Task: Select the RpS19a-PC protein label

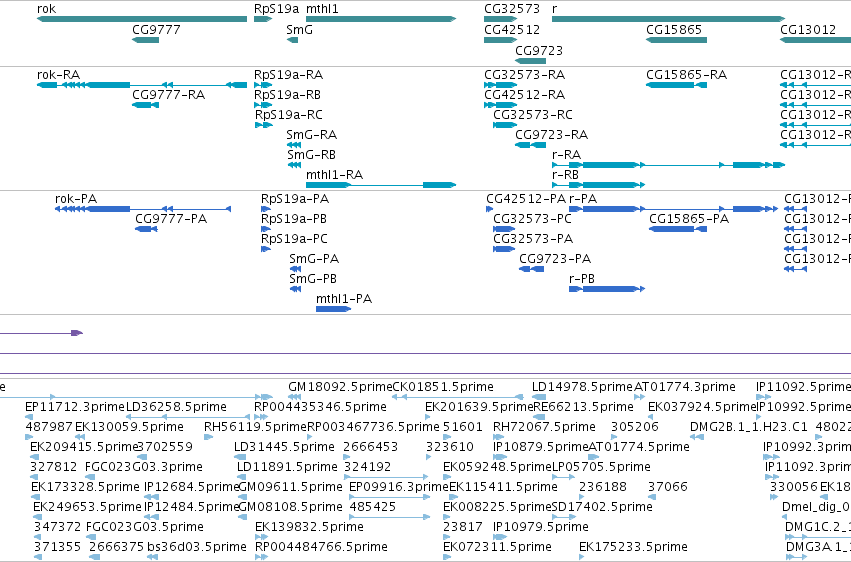Action: [294, 239]
